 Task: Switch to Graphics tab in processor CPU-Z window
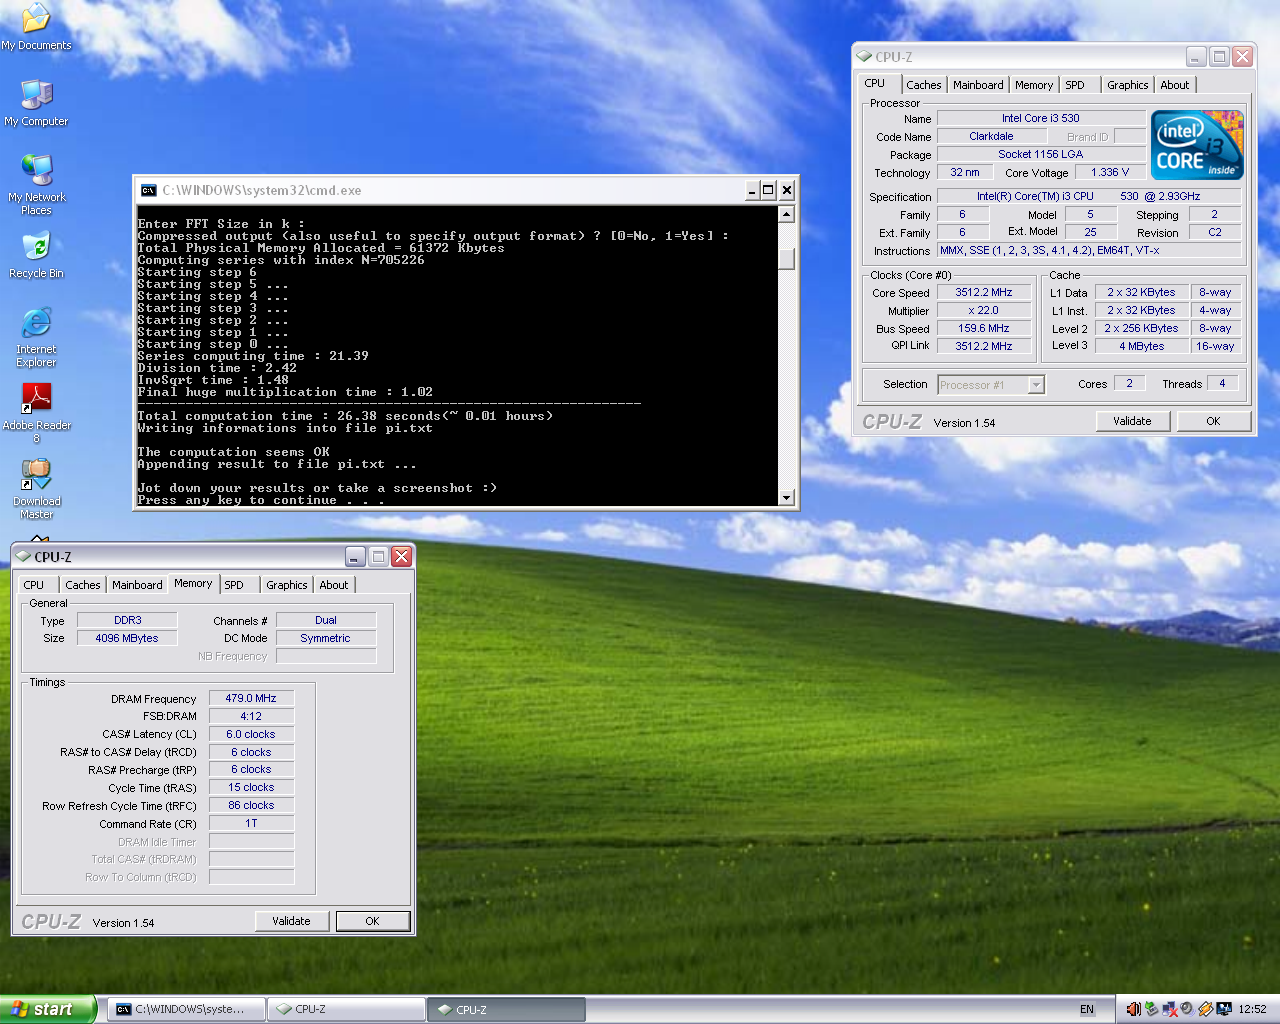1128,85
